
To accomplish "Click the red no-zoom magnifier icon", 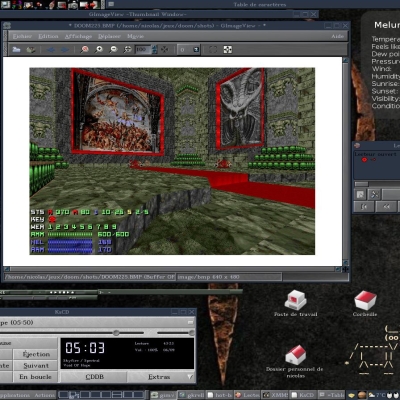I will (x=85, y=50).
